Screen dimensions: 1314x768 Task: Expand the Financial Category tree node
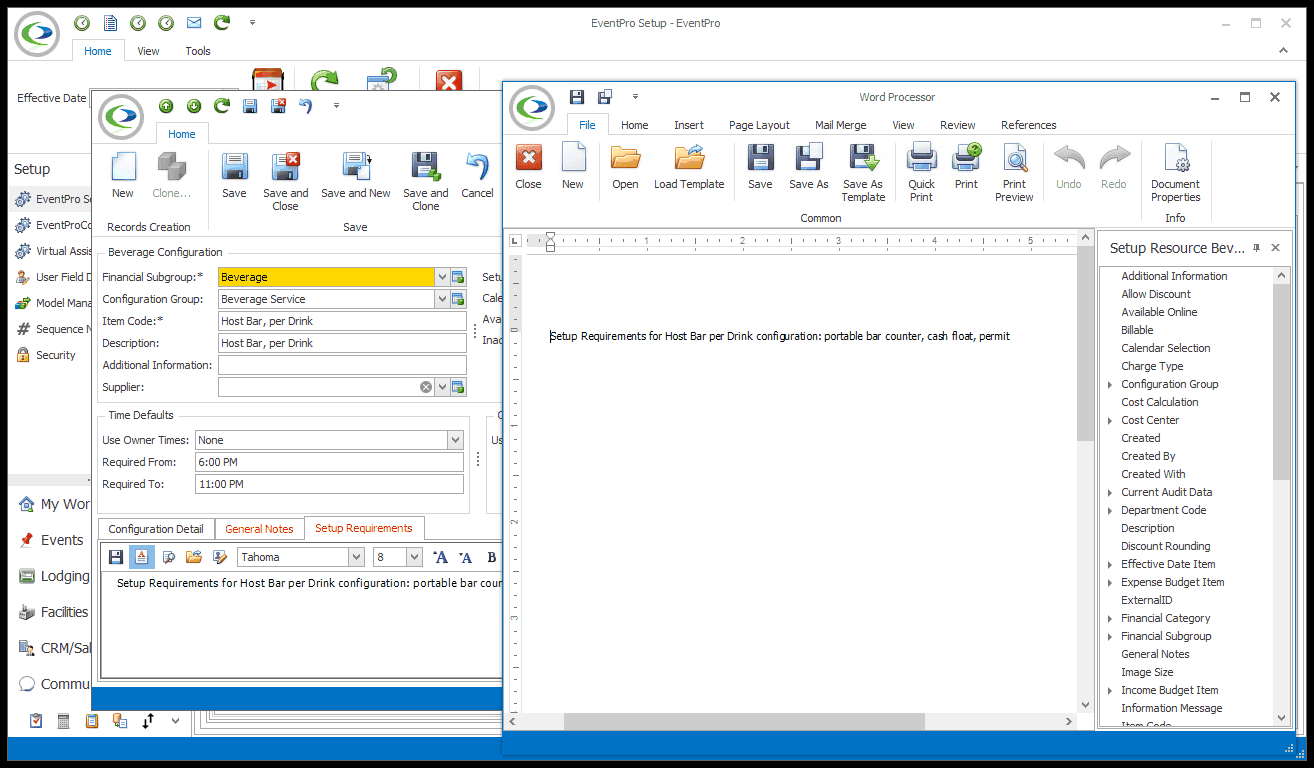coord(1110,618)
